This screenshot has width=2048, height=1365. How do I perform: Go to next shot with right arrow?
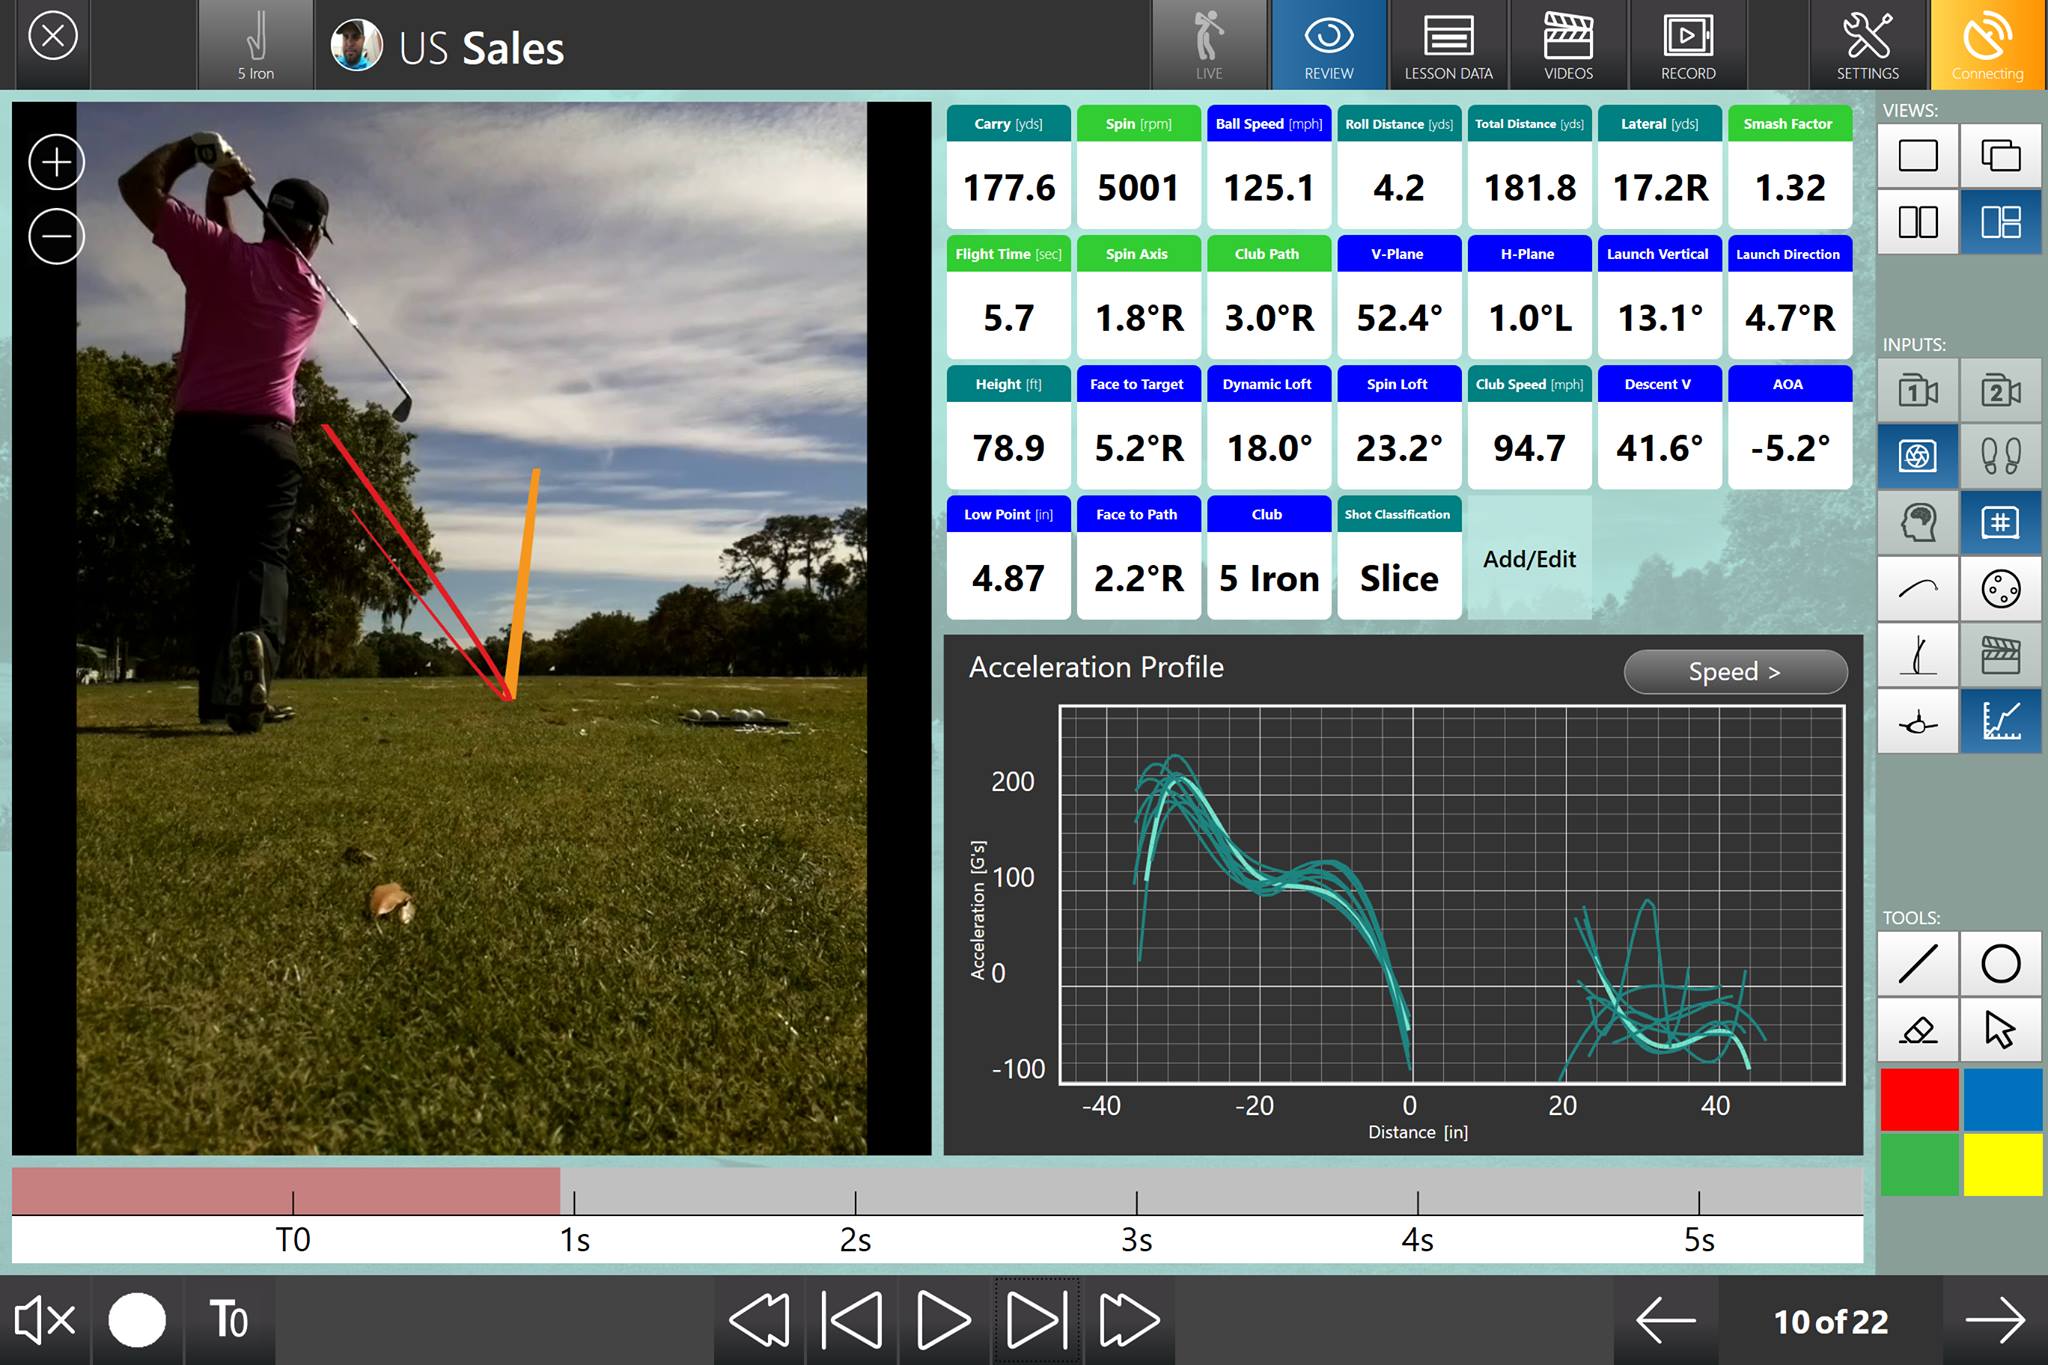click(1994, 1320)
